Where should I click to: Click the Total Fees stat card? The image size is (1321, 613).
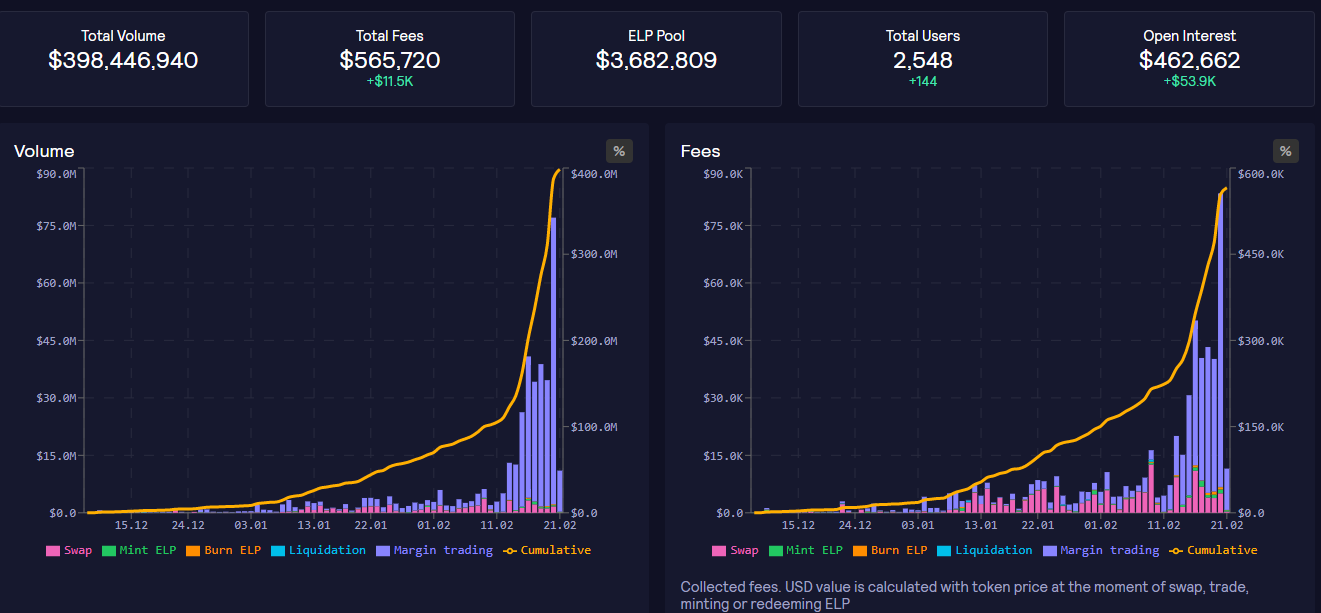coord(389,59)
